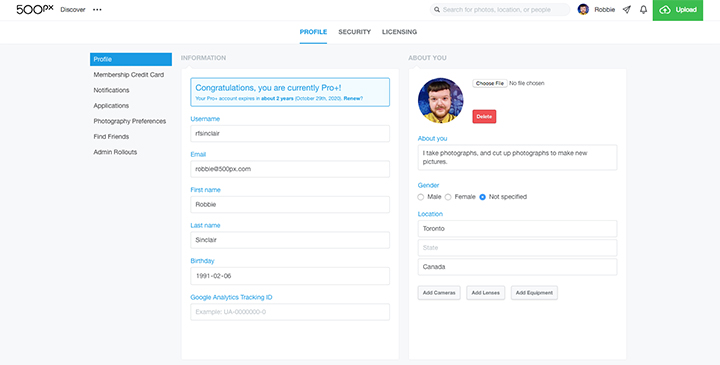The height and width of the screenshot is (365, 720).
Task: Open the Discover menu
Action: click(x=73, y=10)
